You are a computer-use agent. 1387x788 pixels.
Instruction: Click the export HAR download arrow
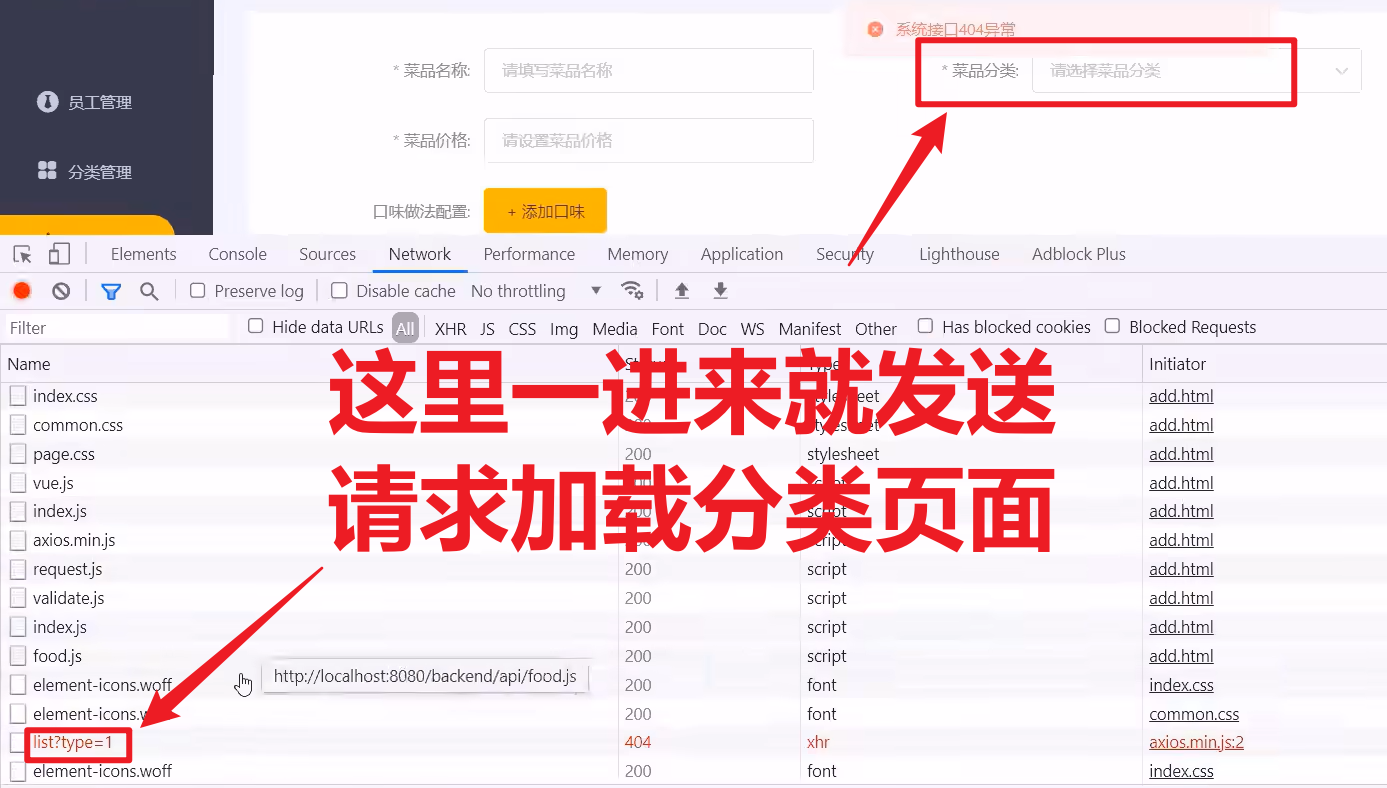point(720,291)
